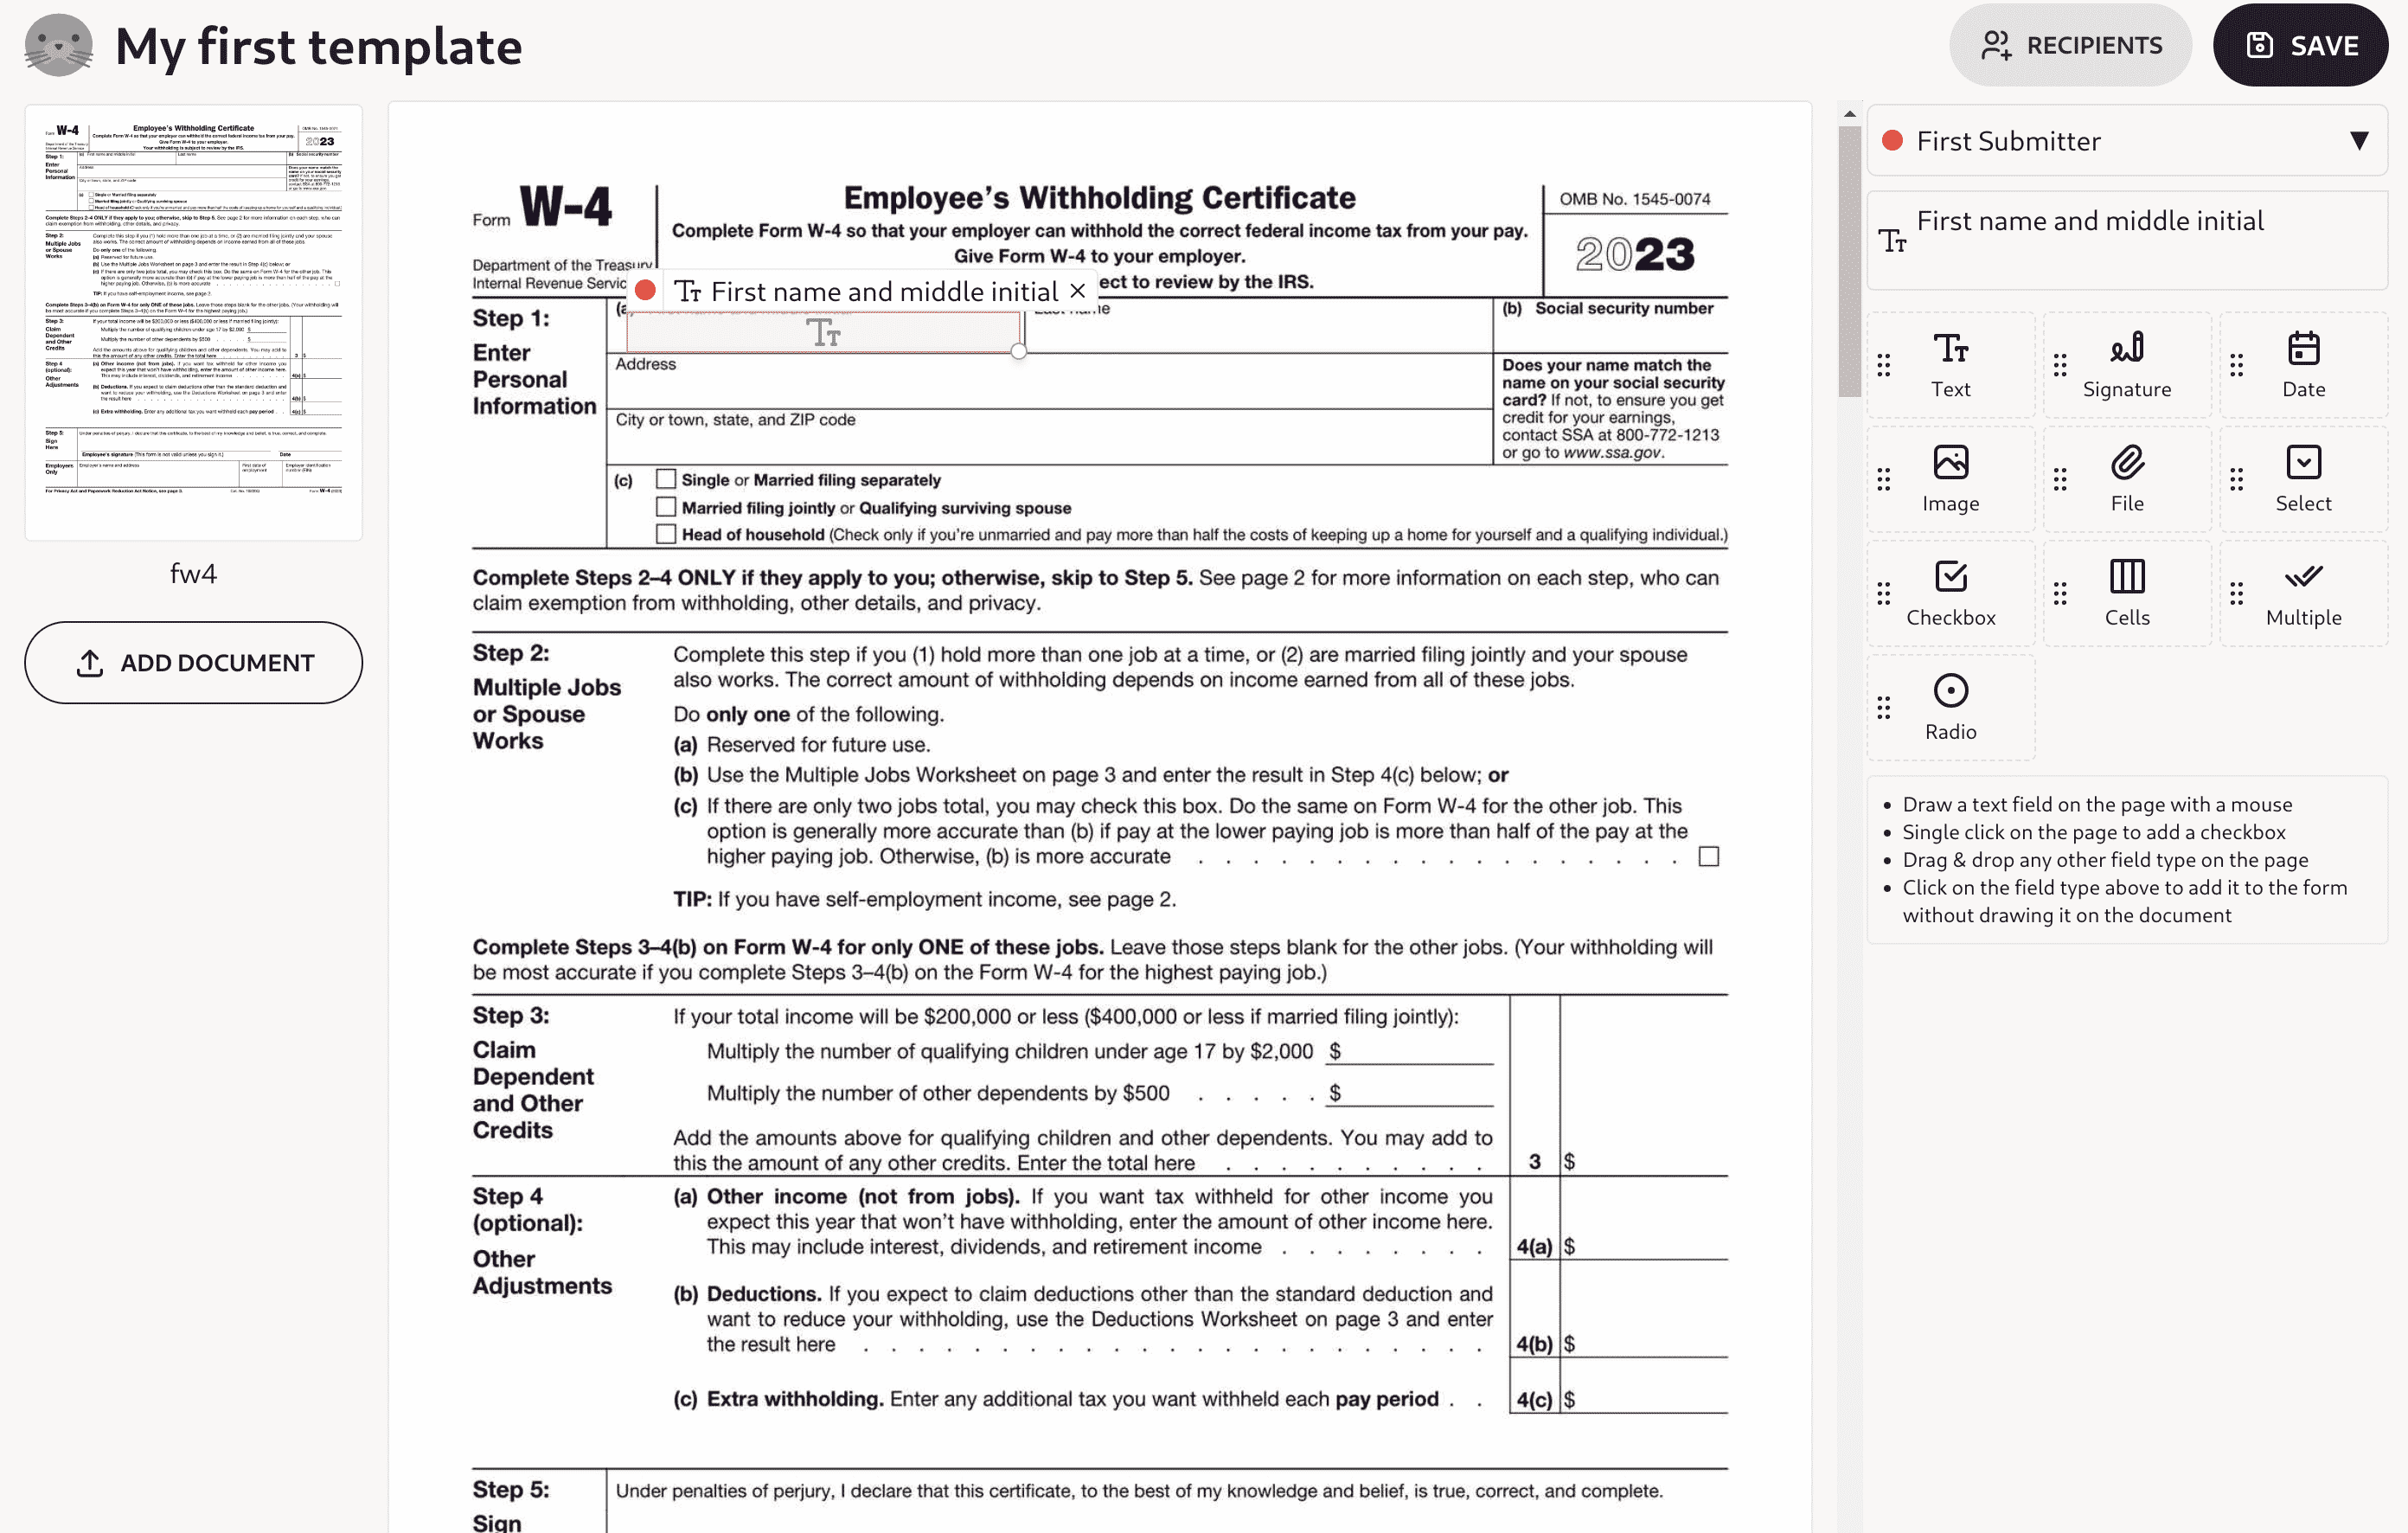Image resolution: width=2408 pixels, height=1533 pixels.
Task: Add a Multiple choice field
Action: [2302, 591]
